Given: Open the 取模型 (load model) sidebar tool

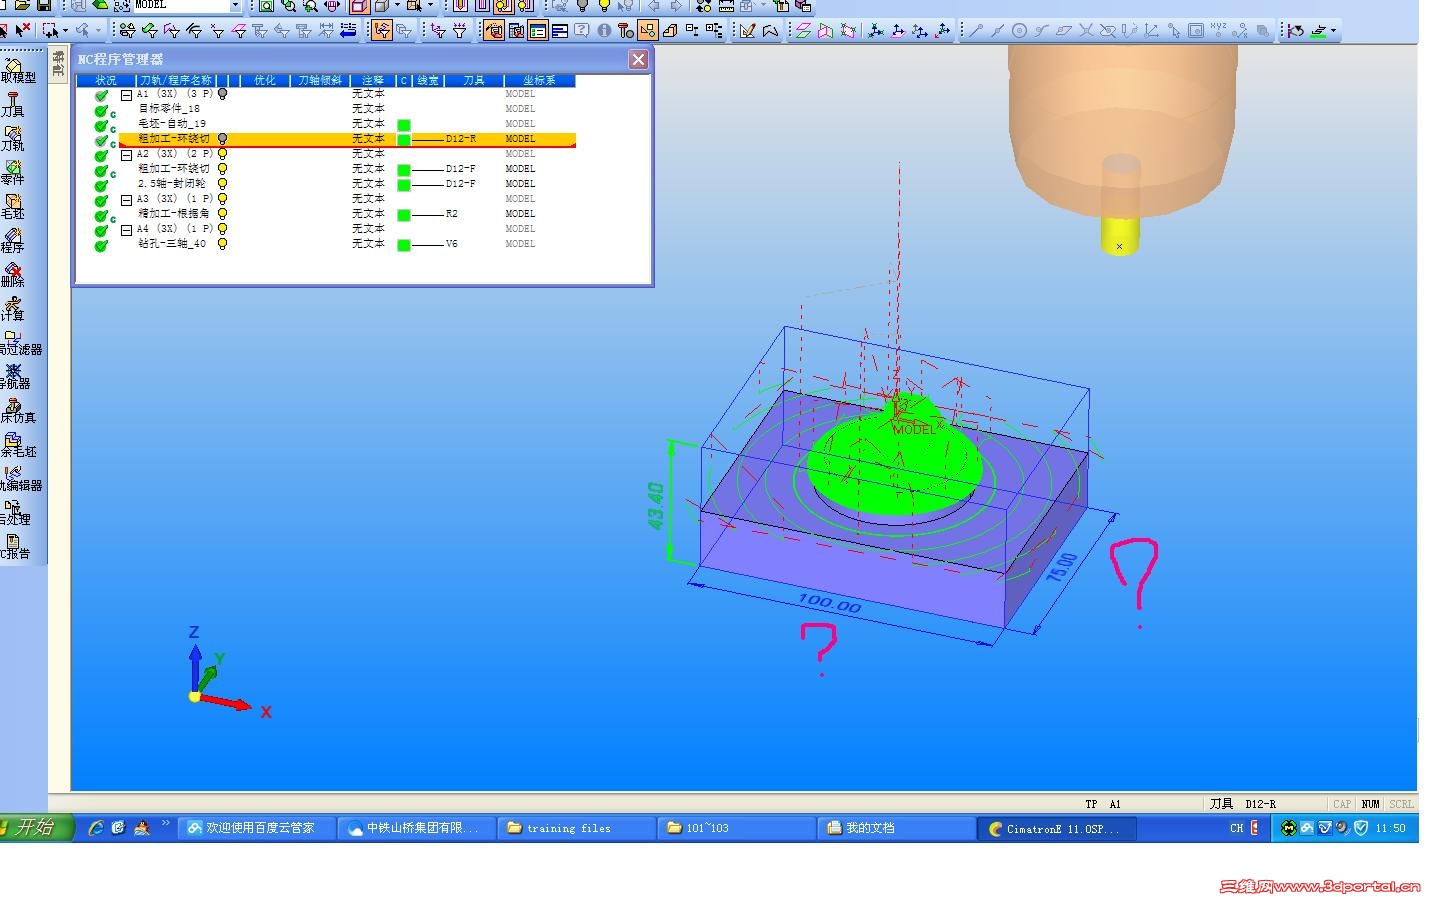Looking at the screenshot, I should tap(17, 69).
